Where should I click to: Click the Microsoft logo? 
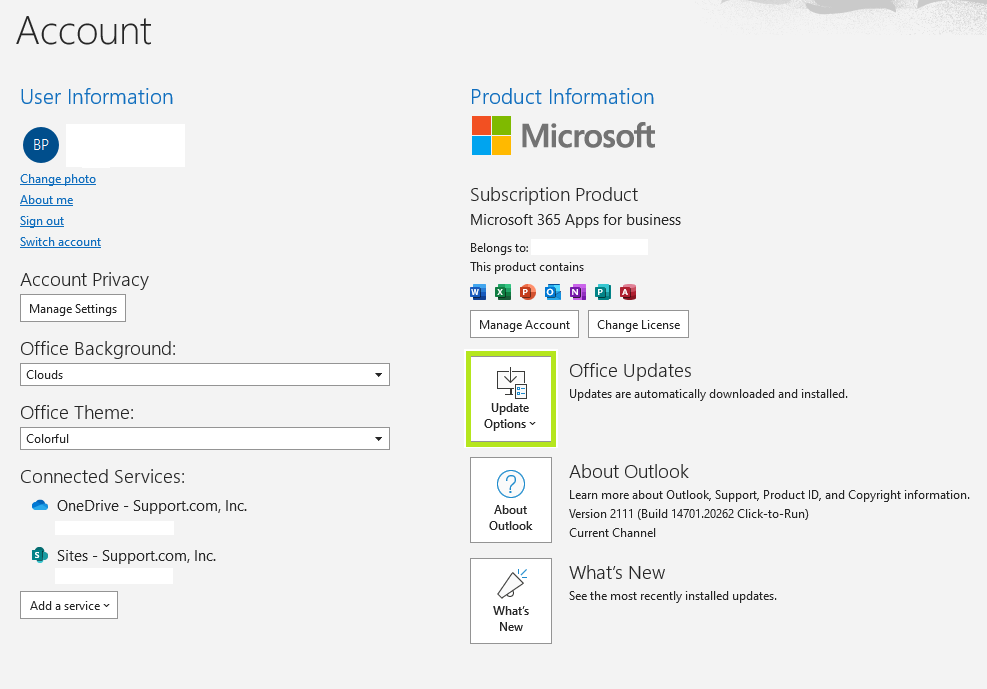563,135
